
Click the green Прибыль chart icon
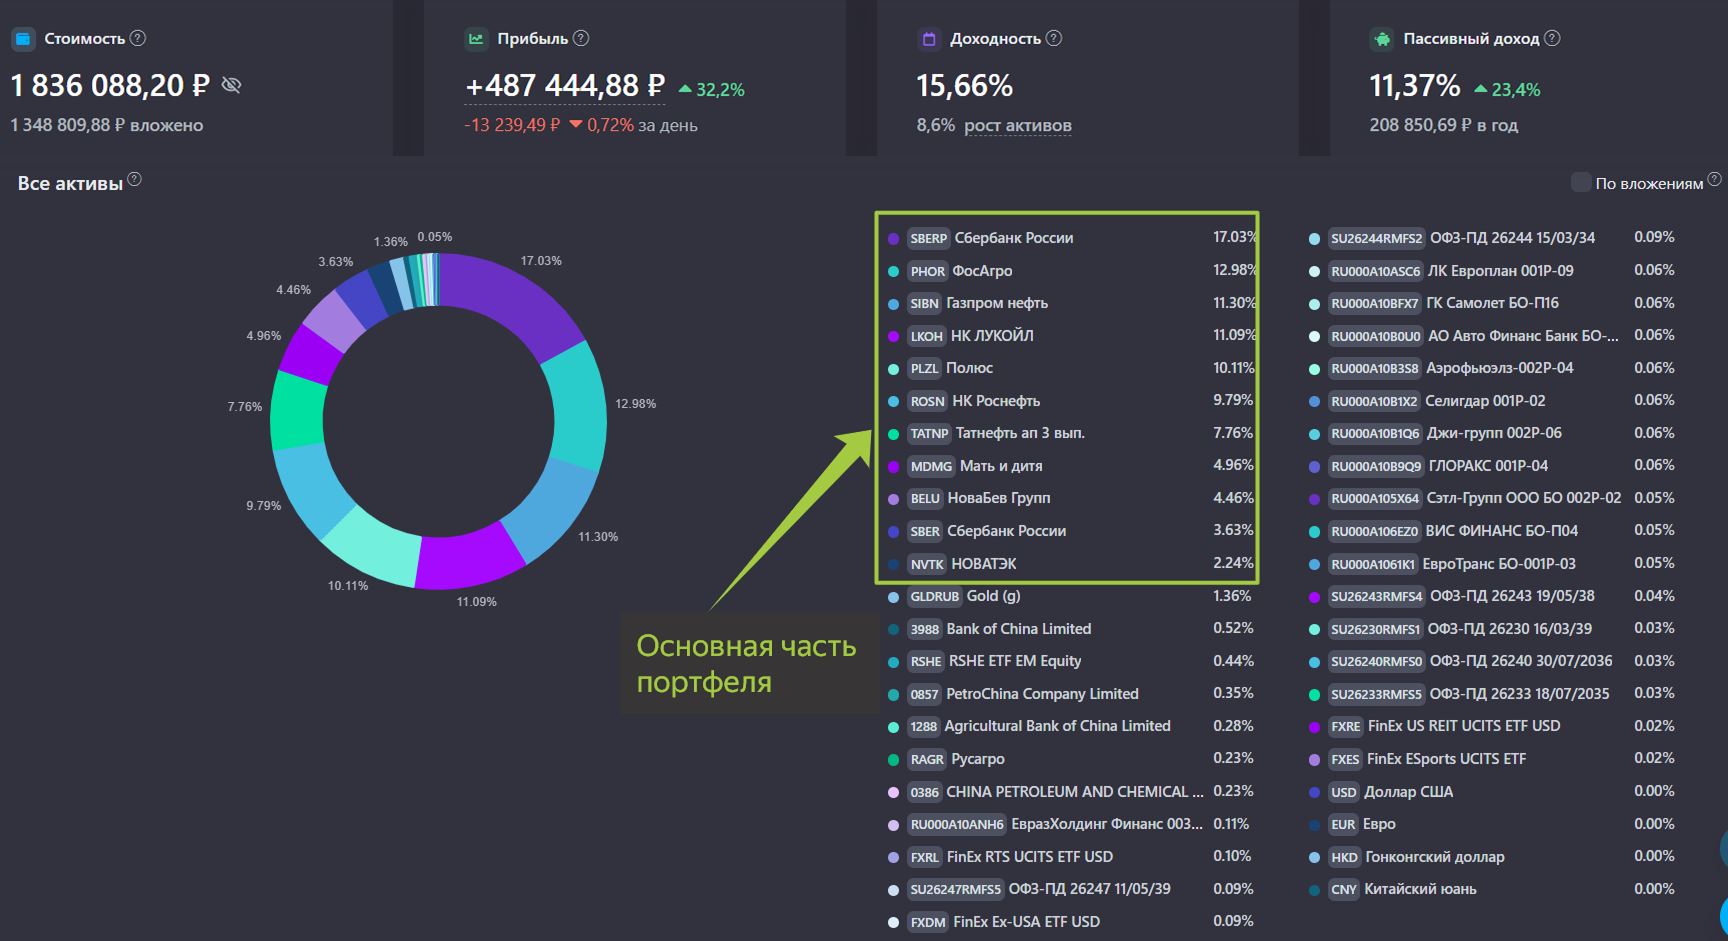click(x=476, y=39)
